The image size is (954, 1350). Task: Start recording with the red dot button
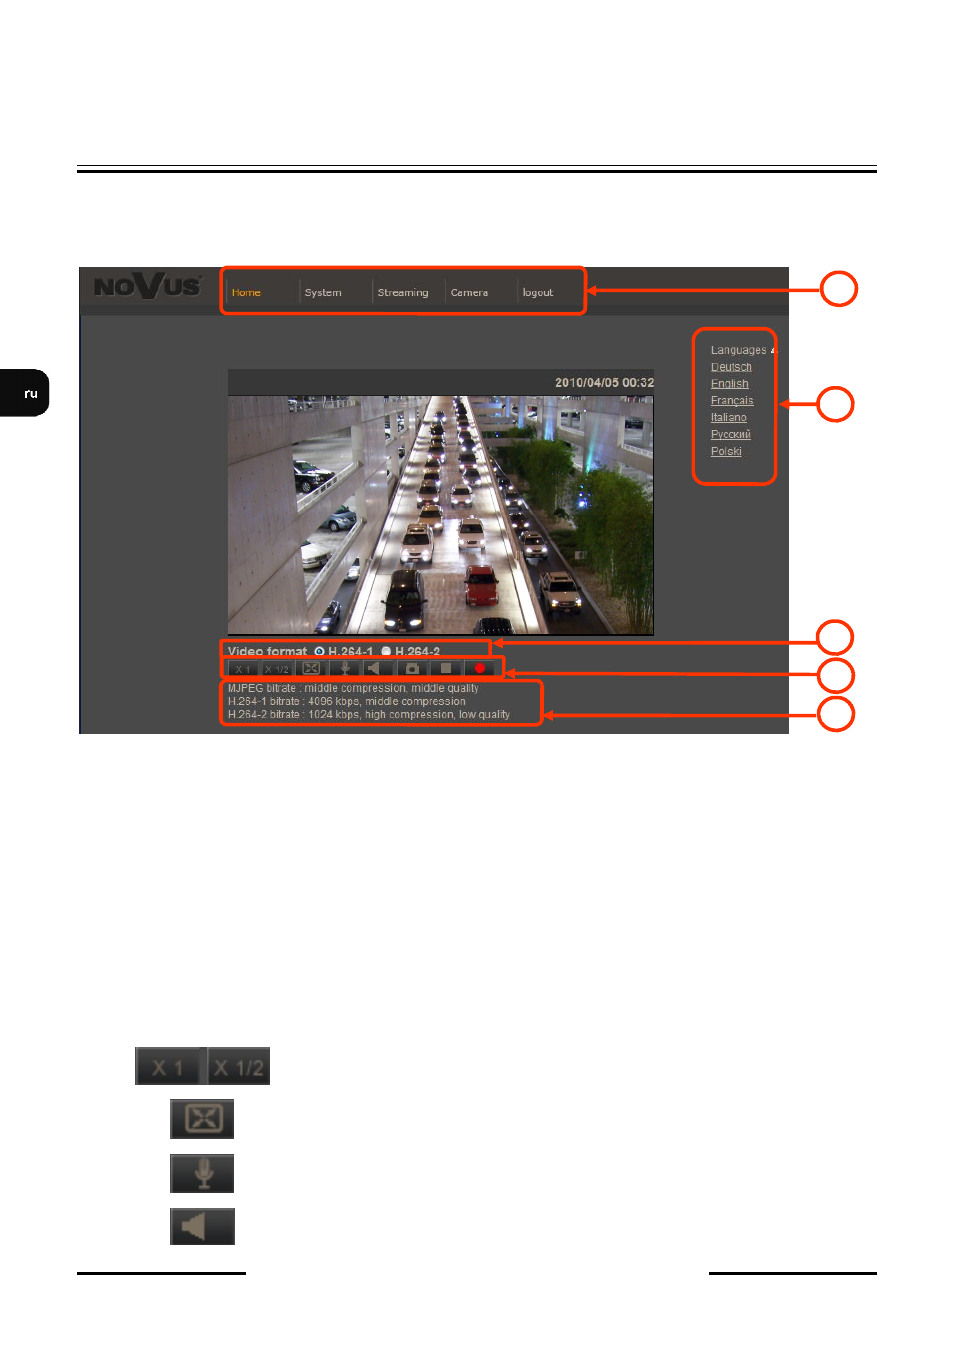(x=480, y=668)
